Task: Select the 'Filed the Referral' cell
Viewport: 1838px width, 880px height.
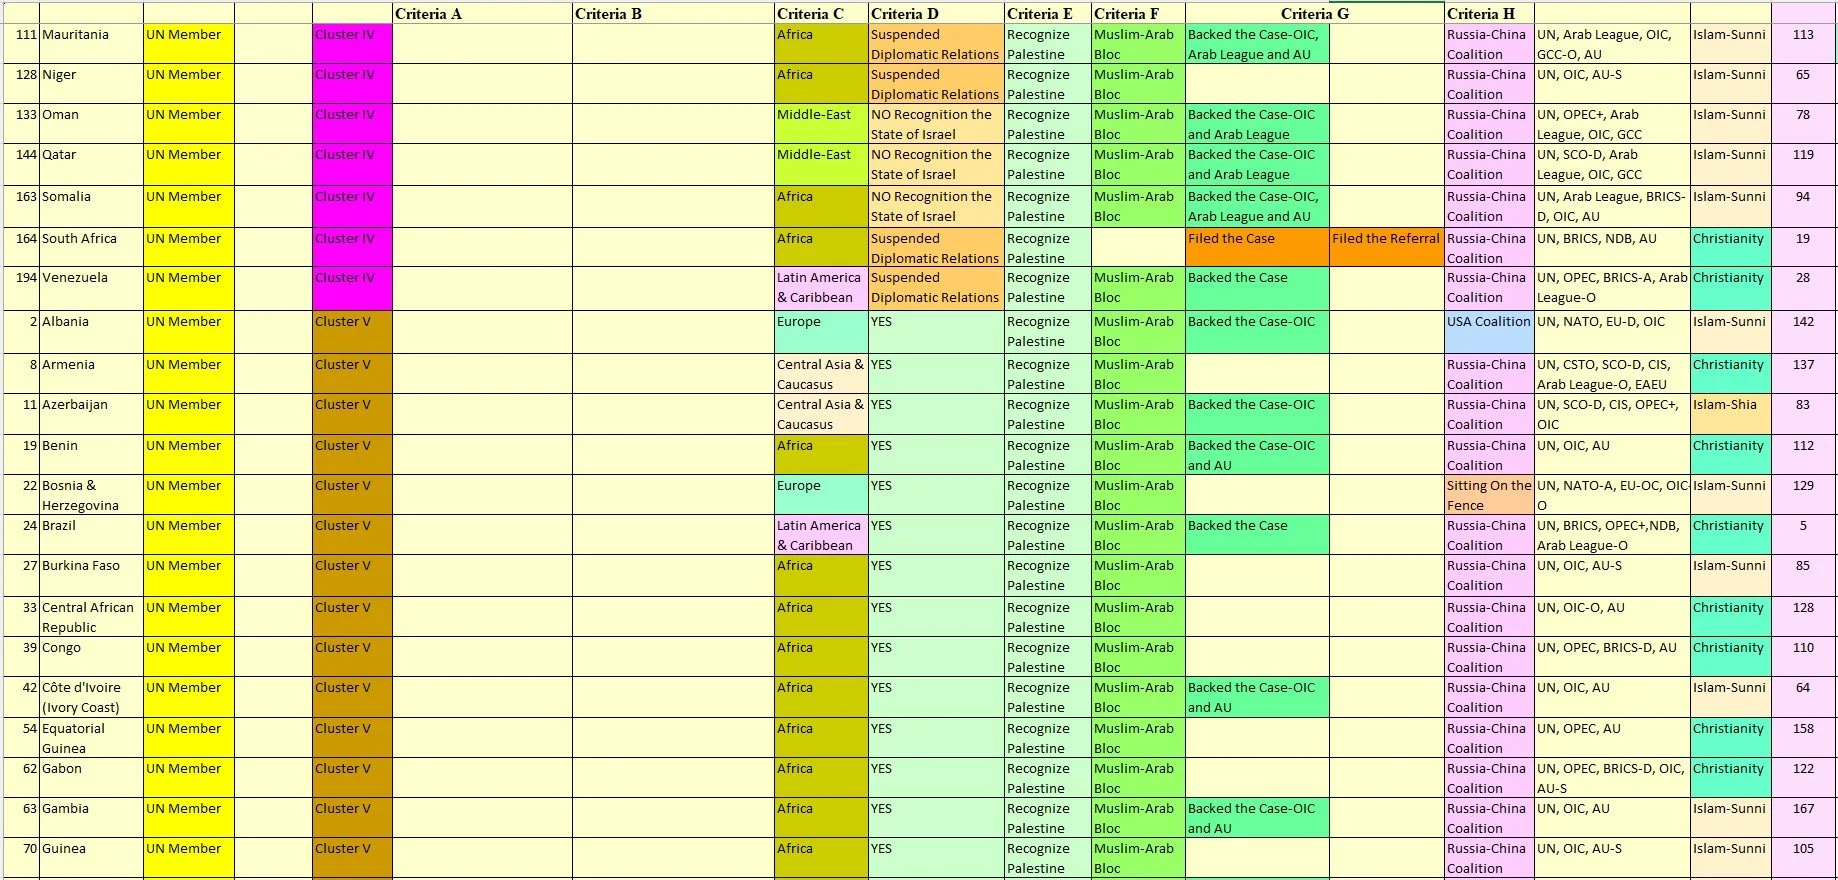Action: [x=1386, y=248]
